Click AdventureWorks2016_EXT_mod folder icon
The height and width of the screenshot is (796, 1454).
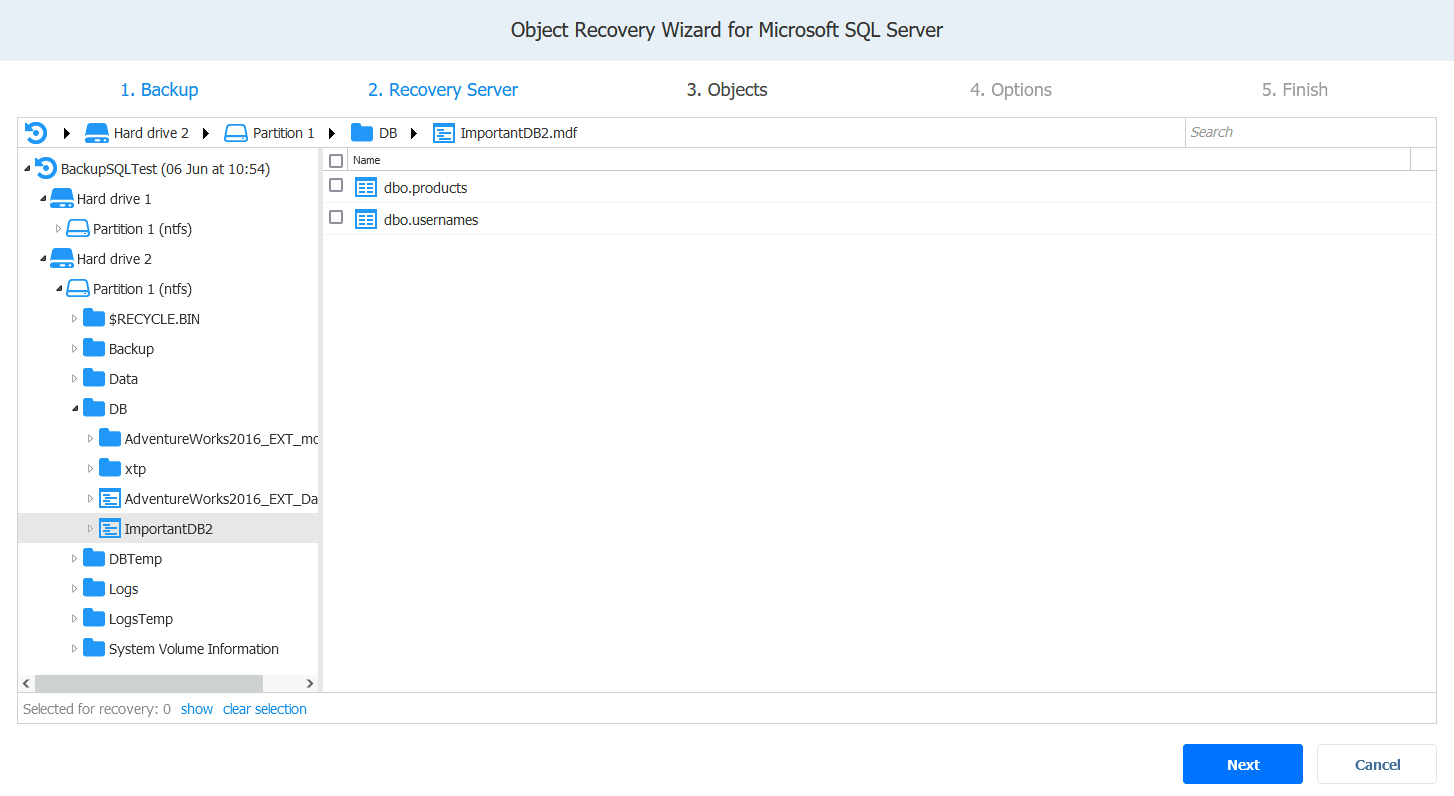110,438
